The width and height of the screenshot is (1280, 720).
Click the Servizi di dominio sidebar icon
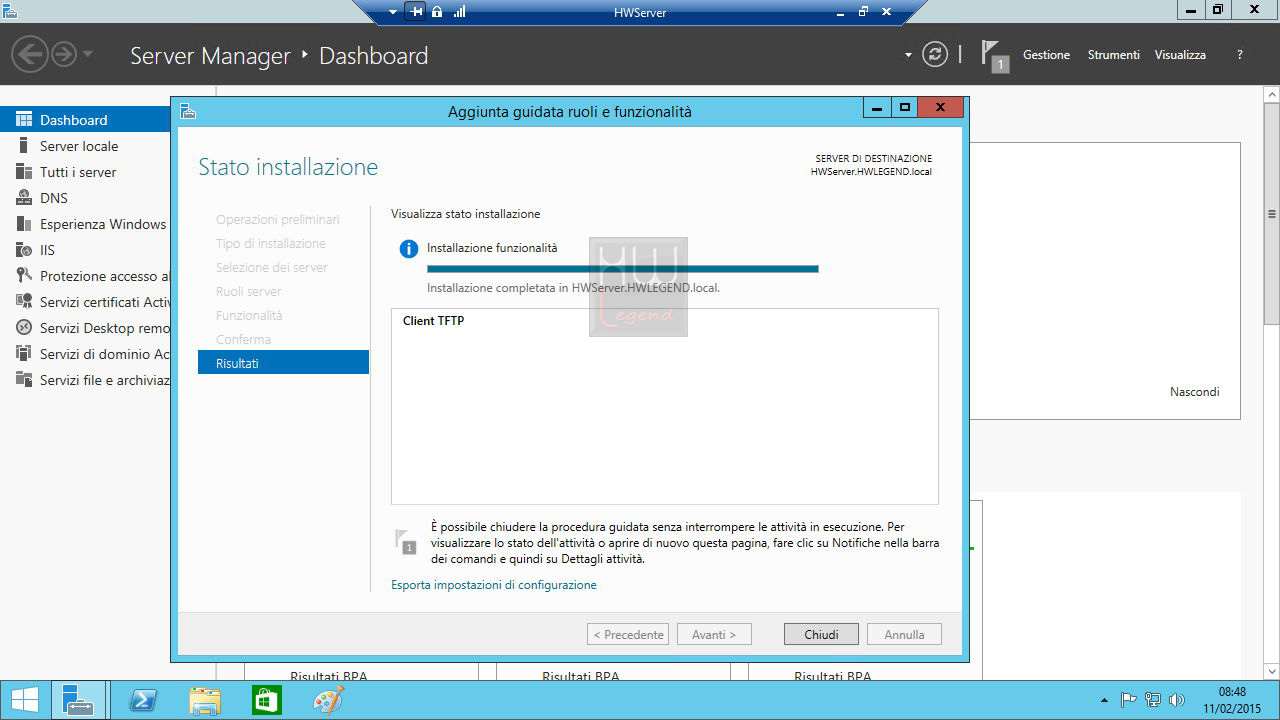(23, 353)
